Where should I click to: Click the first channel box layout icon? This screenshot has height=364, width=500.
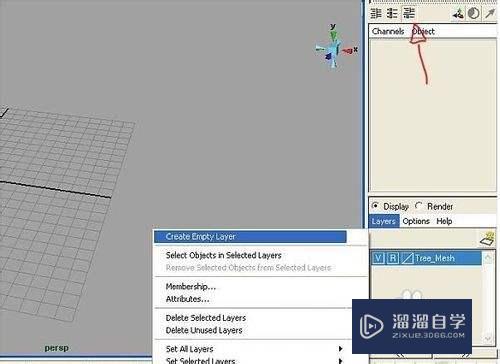tap(376, 13)
